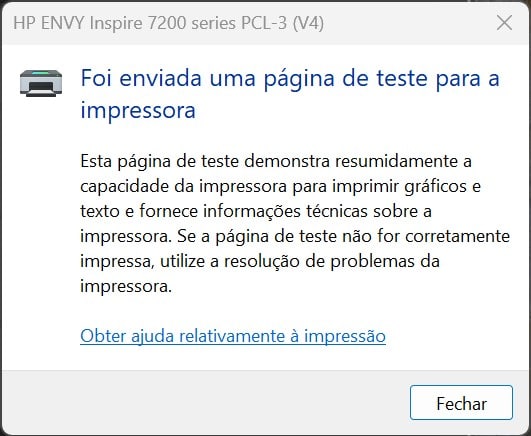Viewport: 531px width, 436px height.
Task: Click the word 'Obter' at the link's start
Action: (x=103, y=336)
